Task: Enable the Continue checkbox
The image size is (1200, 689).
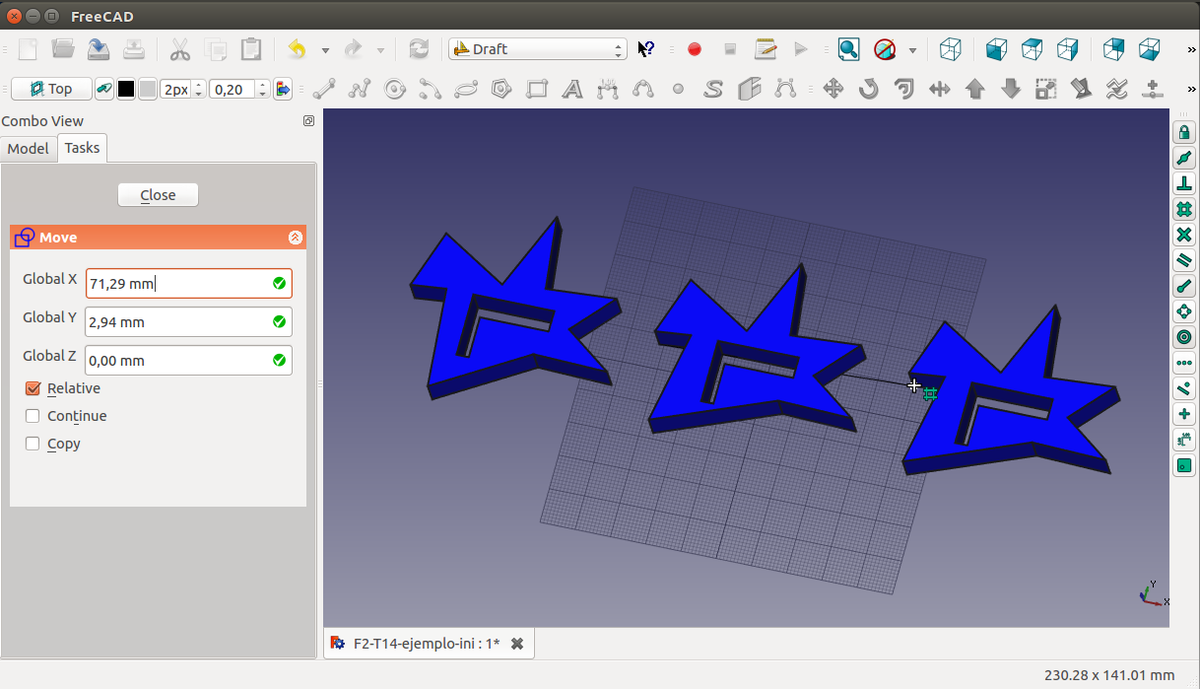Action: tap(33, 416)
